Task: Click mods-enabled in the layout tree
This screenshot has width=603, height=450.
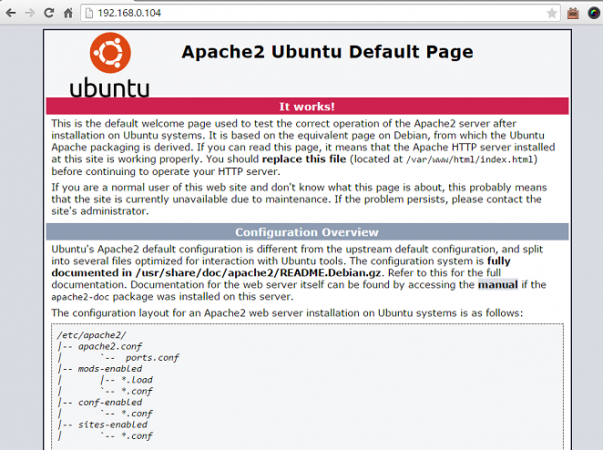Action: point(110,369)
